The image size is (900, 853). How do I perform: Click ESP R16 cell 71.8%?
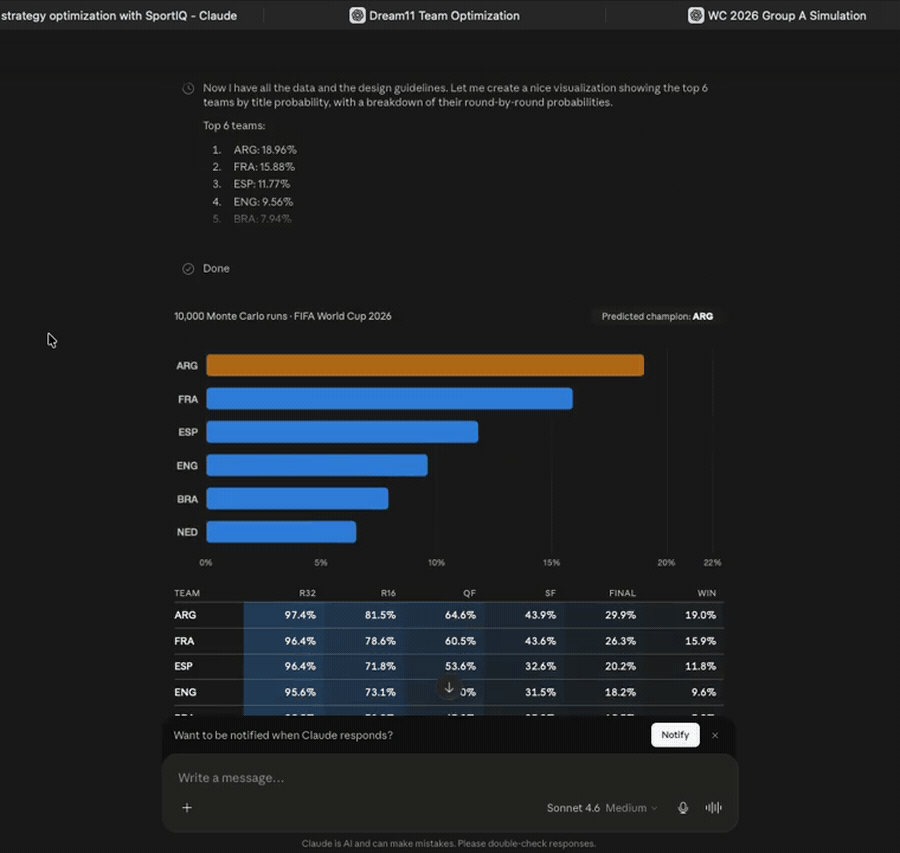point(380,666)
